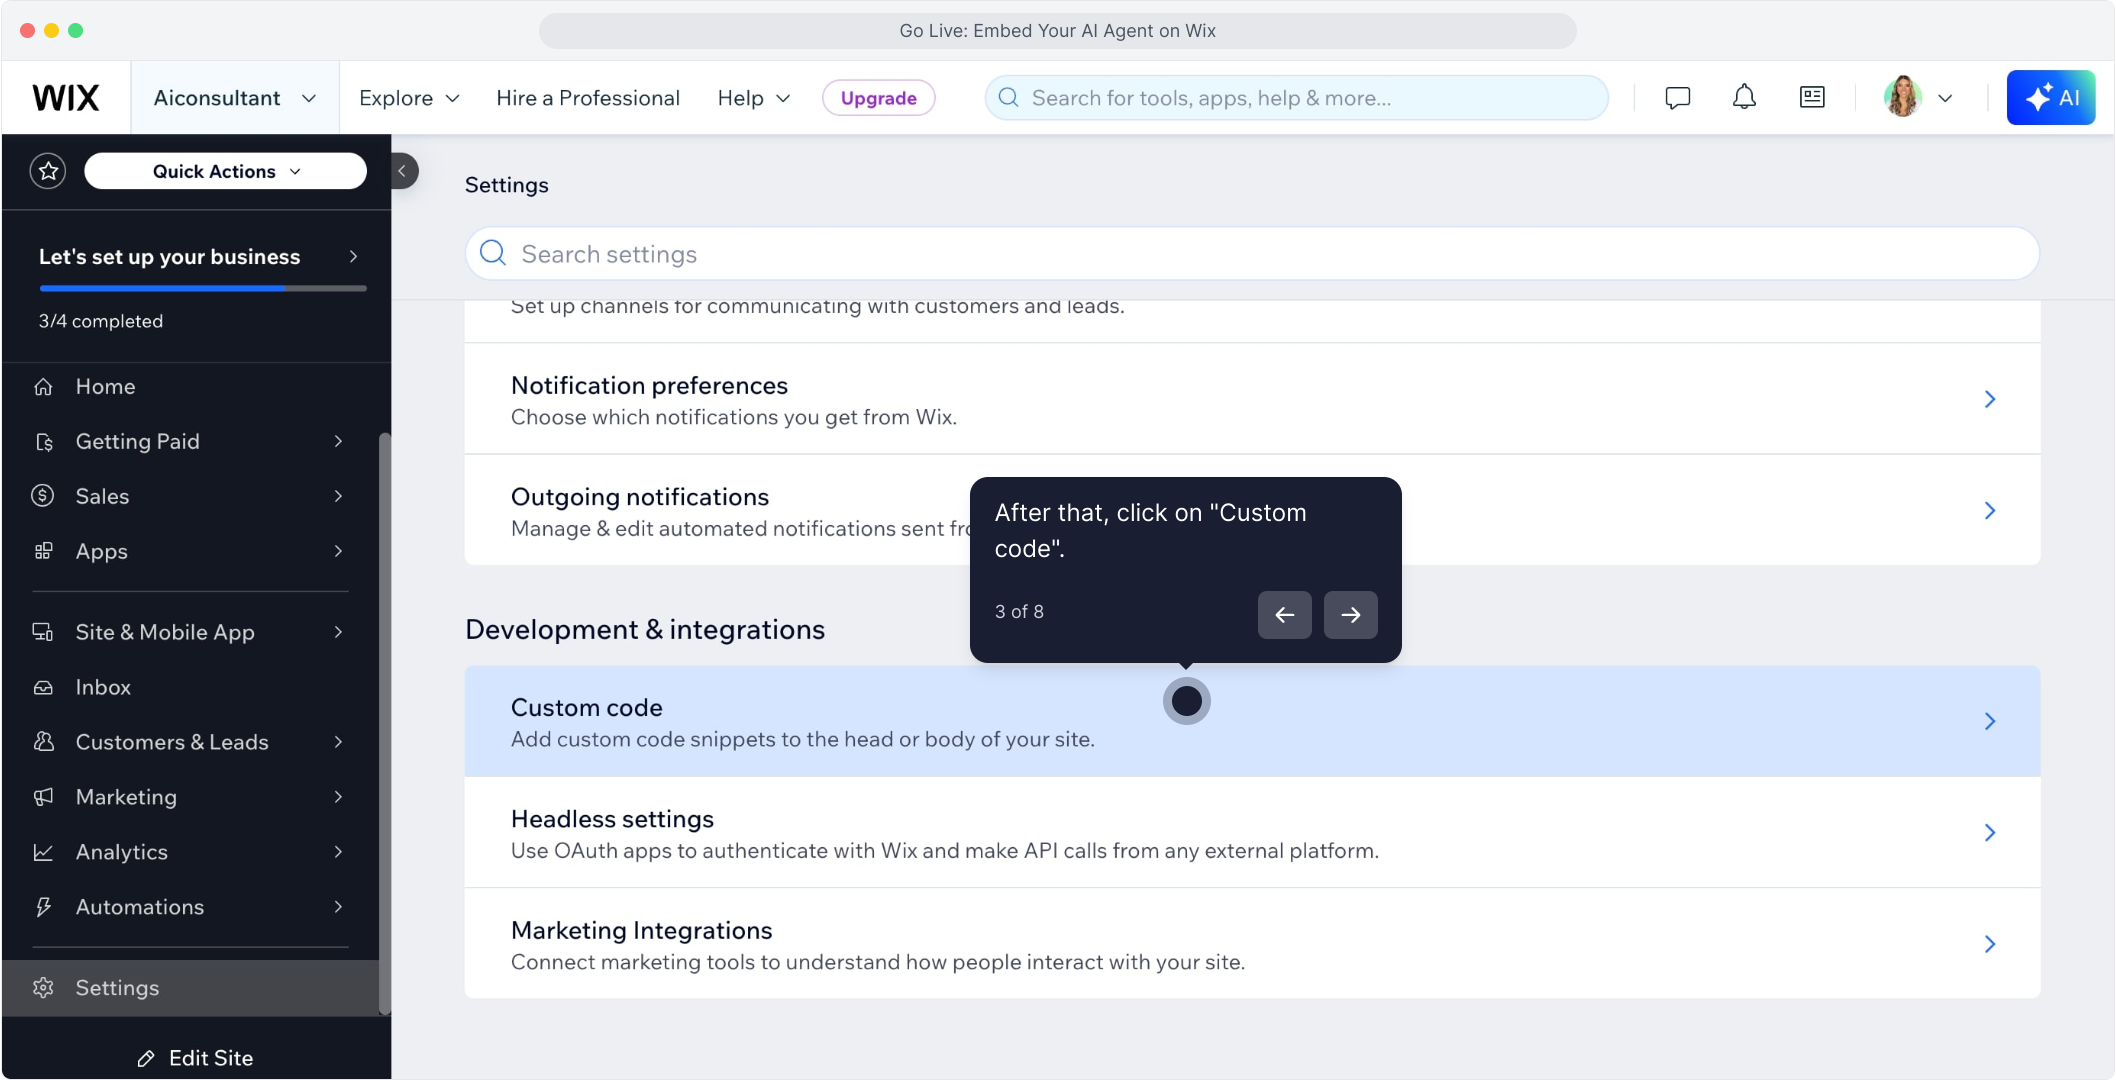This screenshot has height=1080, width=2116.
Task: Open the notifications bell
Action: (x=1744, y=98)
